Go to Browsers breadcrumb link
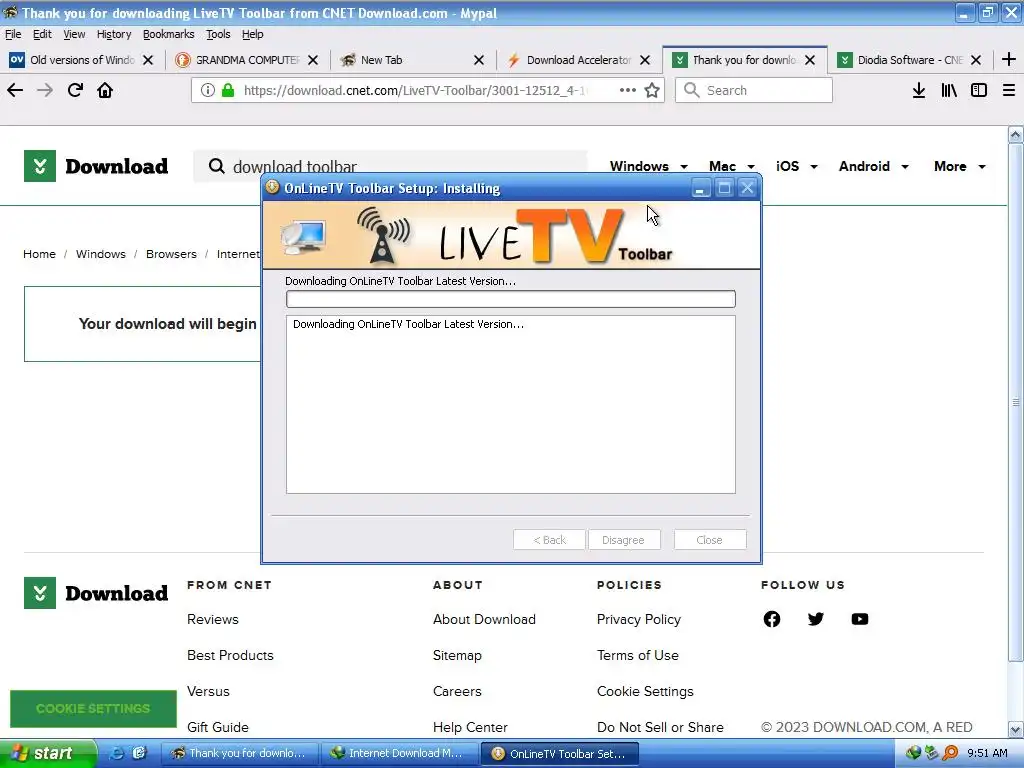The height and width of the screenshot is (768, 1024). 171,254
